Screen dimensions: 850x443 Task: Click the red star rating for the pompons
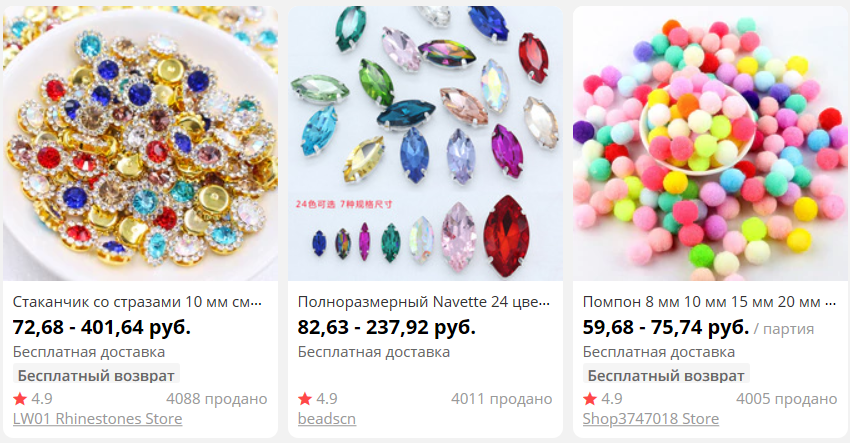(590, 399)
